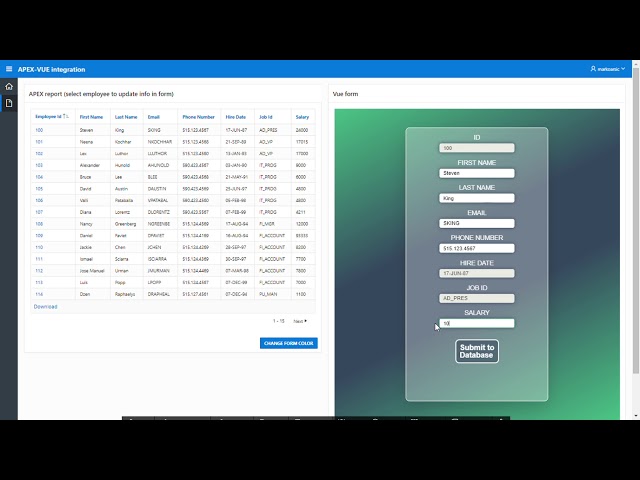The height and width of the screenshot is (480, 640).
Task: Sort by First Name column header
Action: point(91,117)
